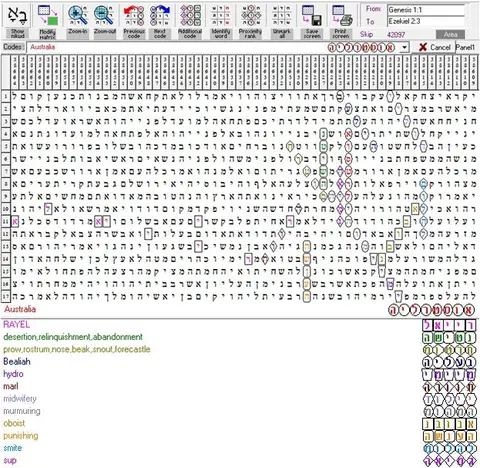Click the matrix row number 17 header
Image resolution: width=480 pixels, height=468 pixels.
coord(6,296)
